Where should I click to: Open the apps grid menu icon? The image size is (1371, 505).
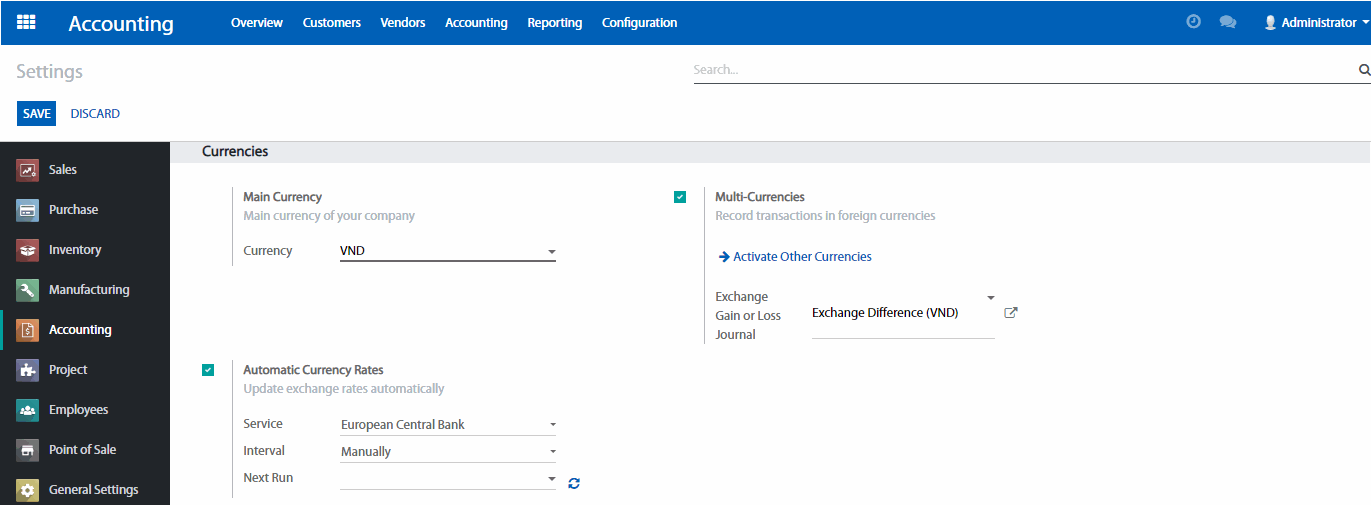(26, 22)
